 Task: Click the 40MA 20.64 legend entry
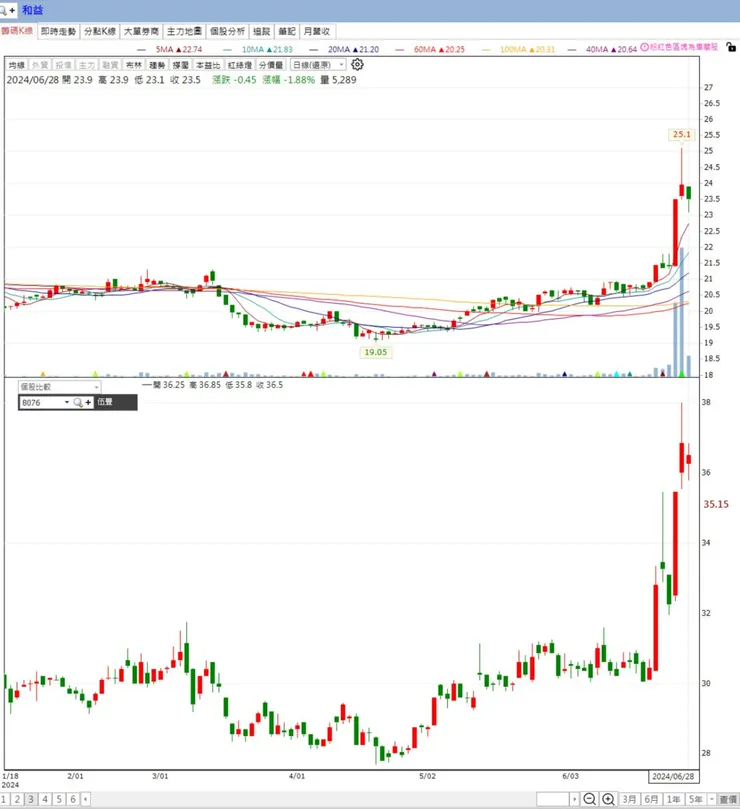tap(602, 50)
